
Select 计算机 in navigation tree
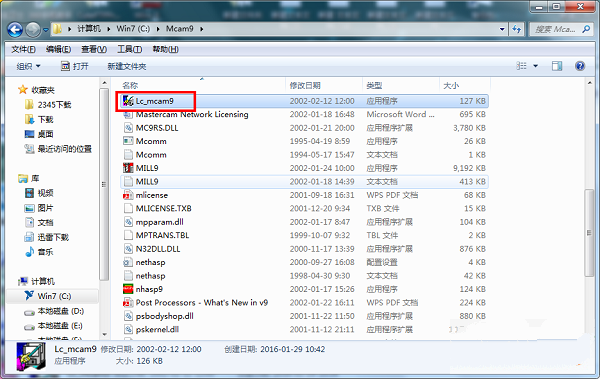43,281
